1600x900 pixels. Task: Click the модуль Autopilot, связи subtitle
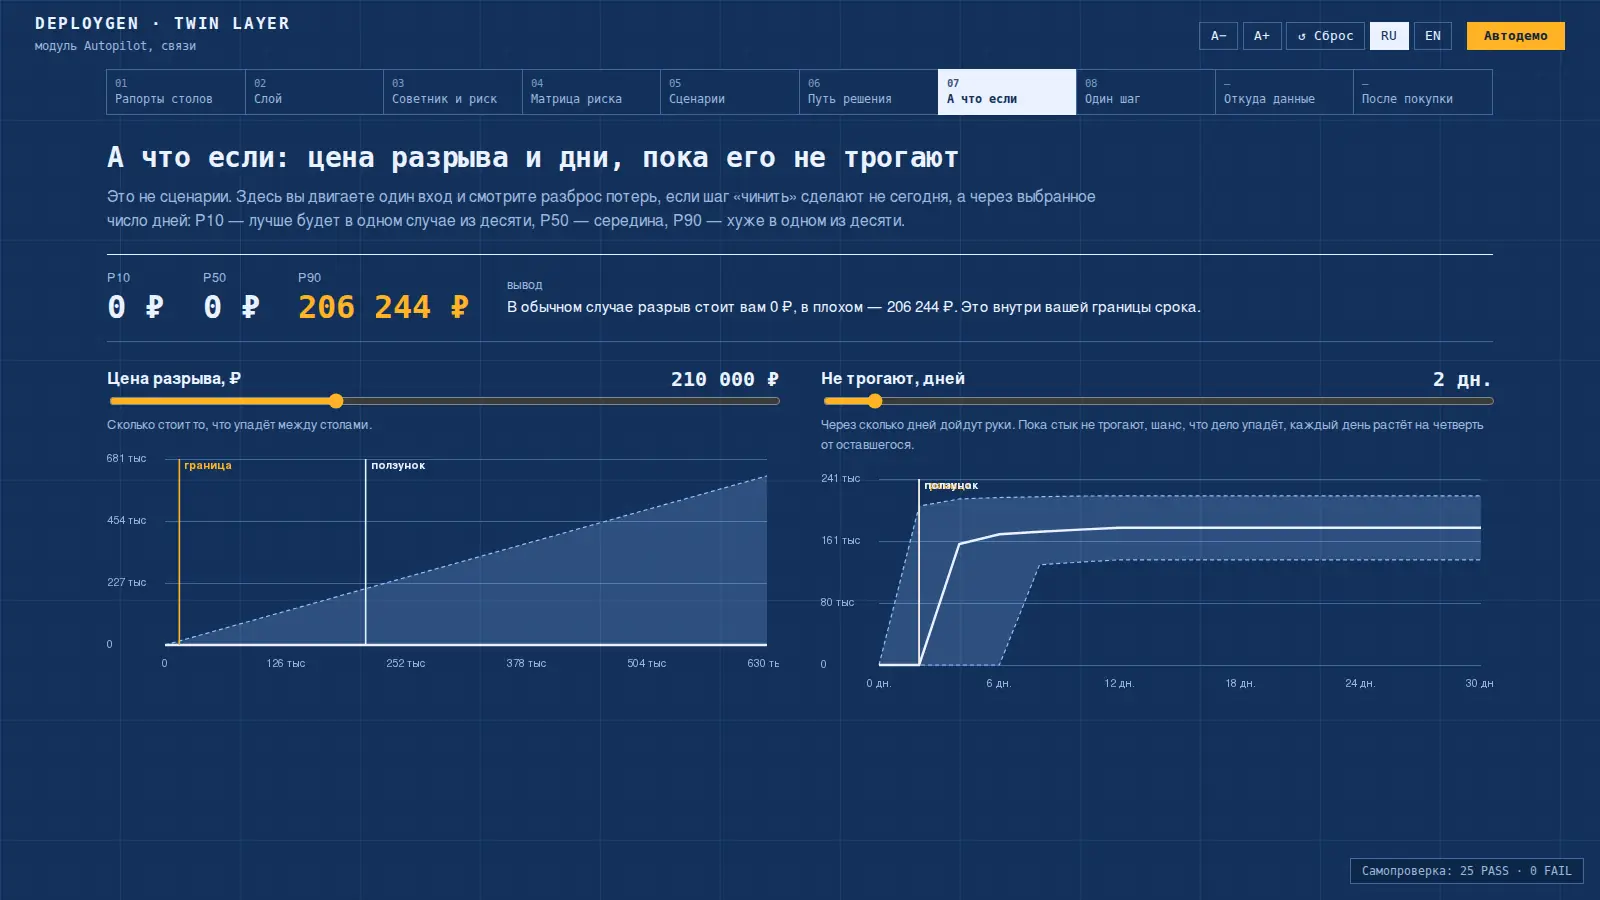[115, 46]
